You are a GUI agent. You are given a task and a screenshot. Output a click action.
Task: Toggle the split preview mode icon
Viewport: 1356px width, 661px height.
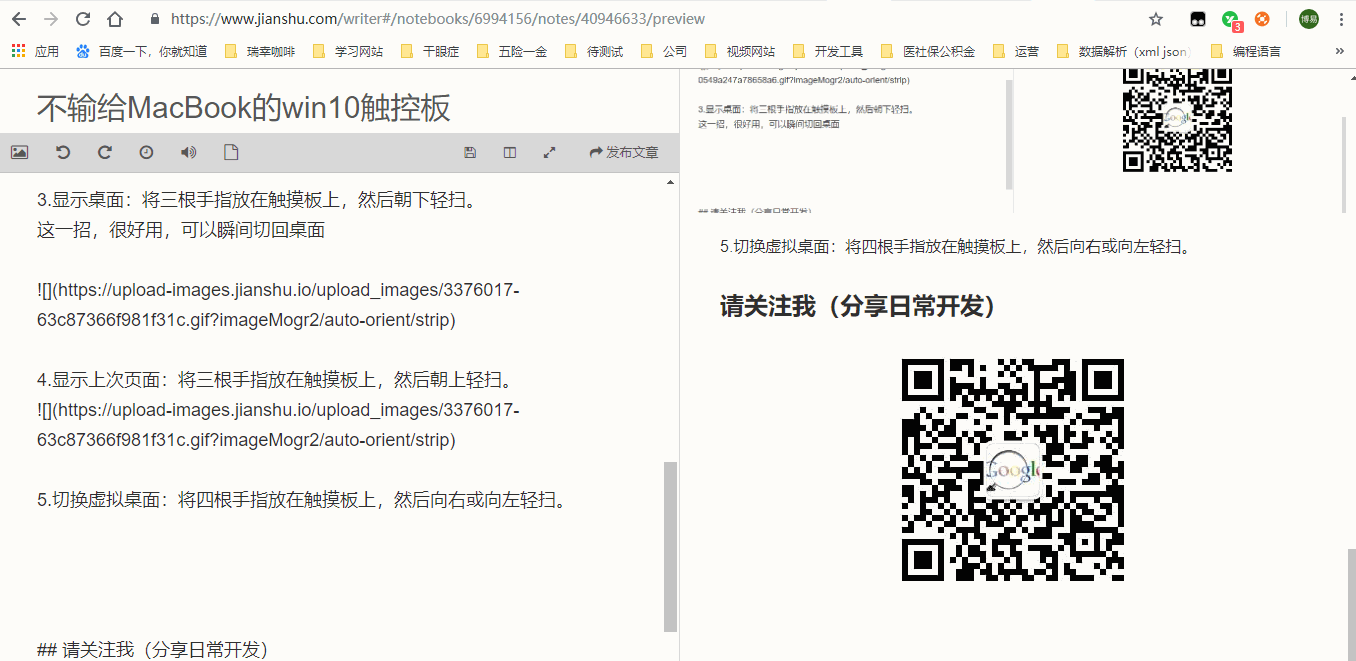[x=510, y=152]
